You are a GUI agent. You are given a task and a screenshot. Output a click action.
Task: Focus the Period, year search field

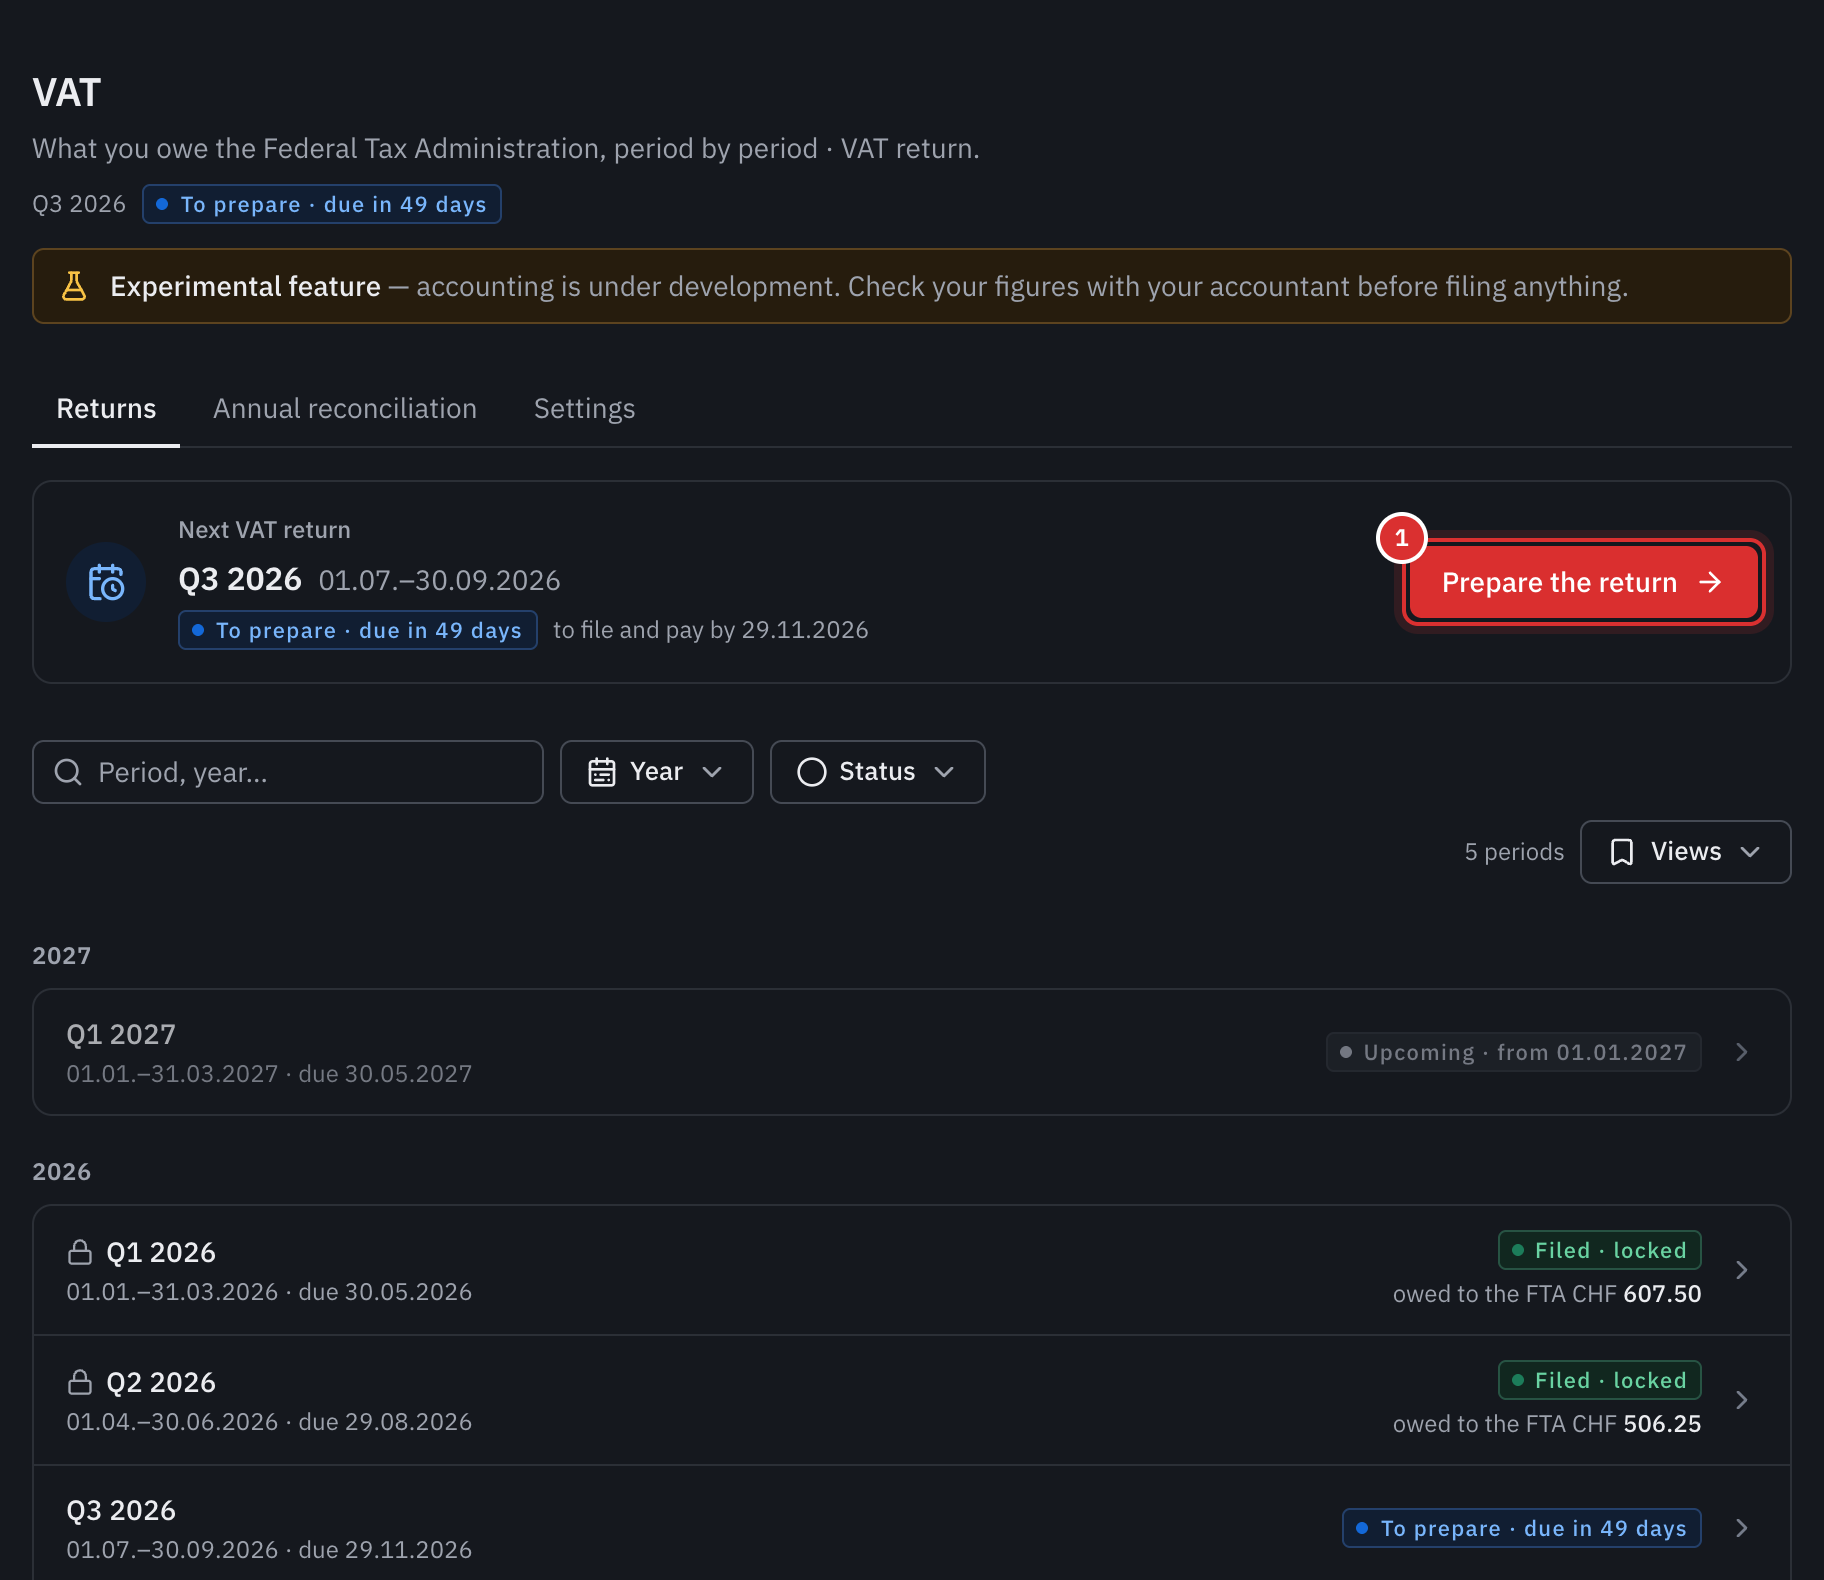coord(288,772)
